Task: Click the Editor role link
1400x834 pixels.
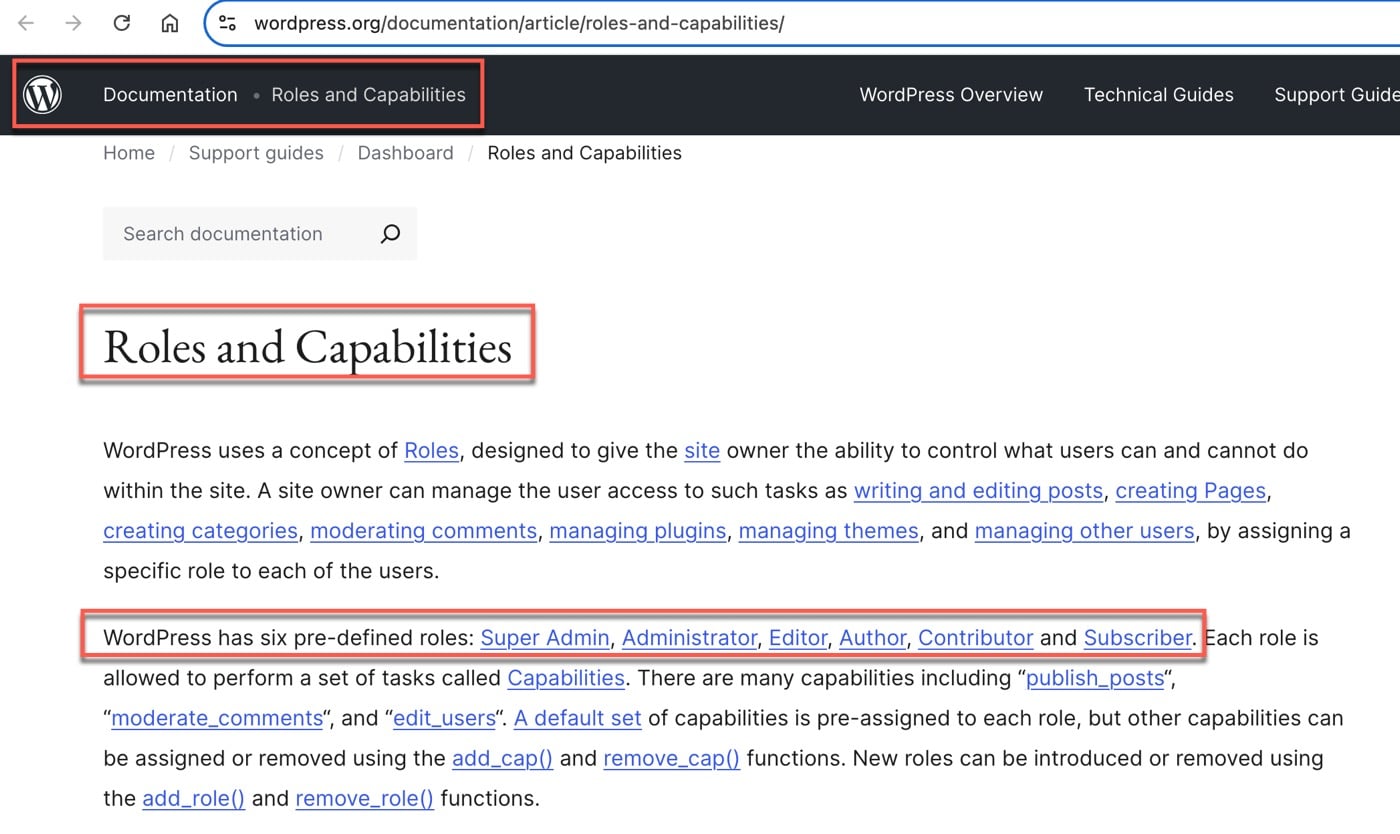Action: [798, 638]
